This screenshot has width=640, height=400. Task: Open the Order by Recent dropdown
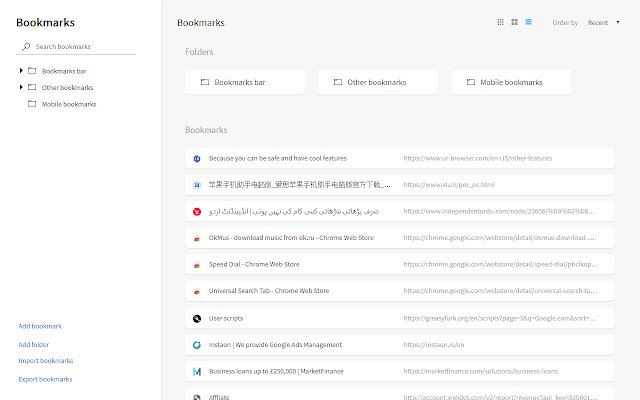[604, 22]
